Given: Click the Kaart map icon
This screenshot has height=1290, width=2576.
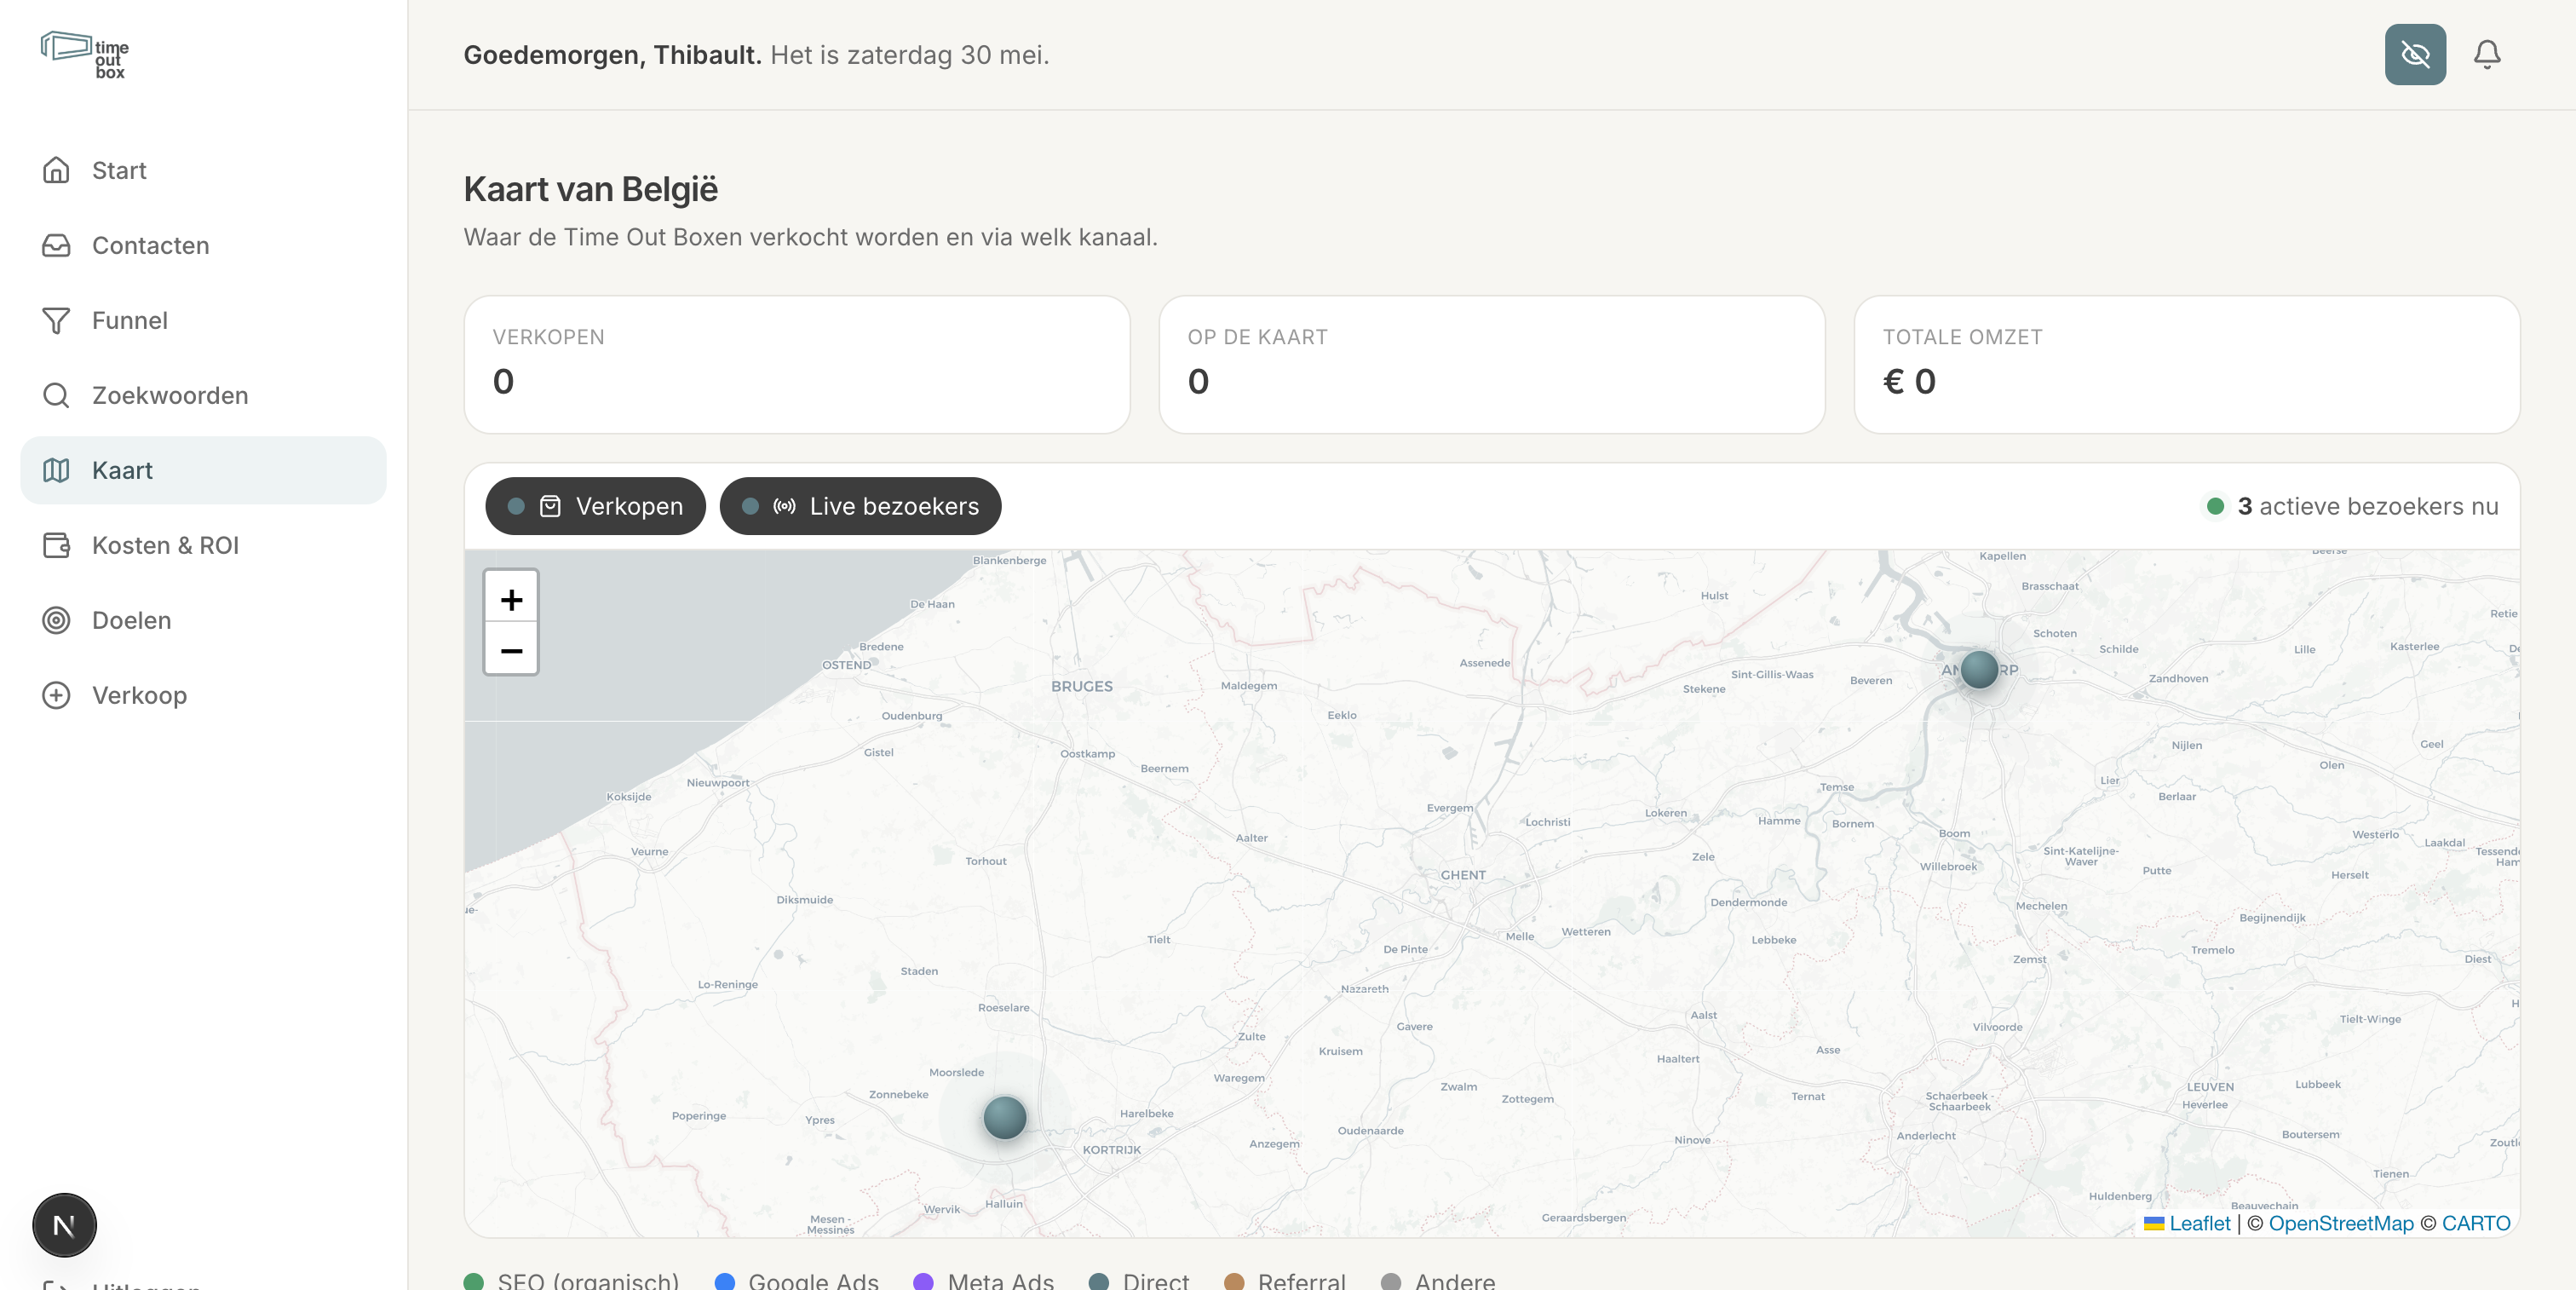Looking at the screenshot, I should pos(56,470).
